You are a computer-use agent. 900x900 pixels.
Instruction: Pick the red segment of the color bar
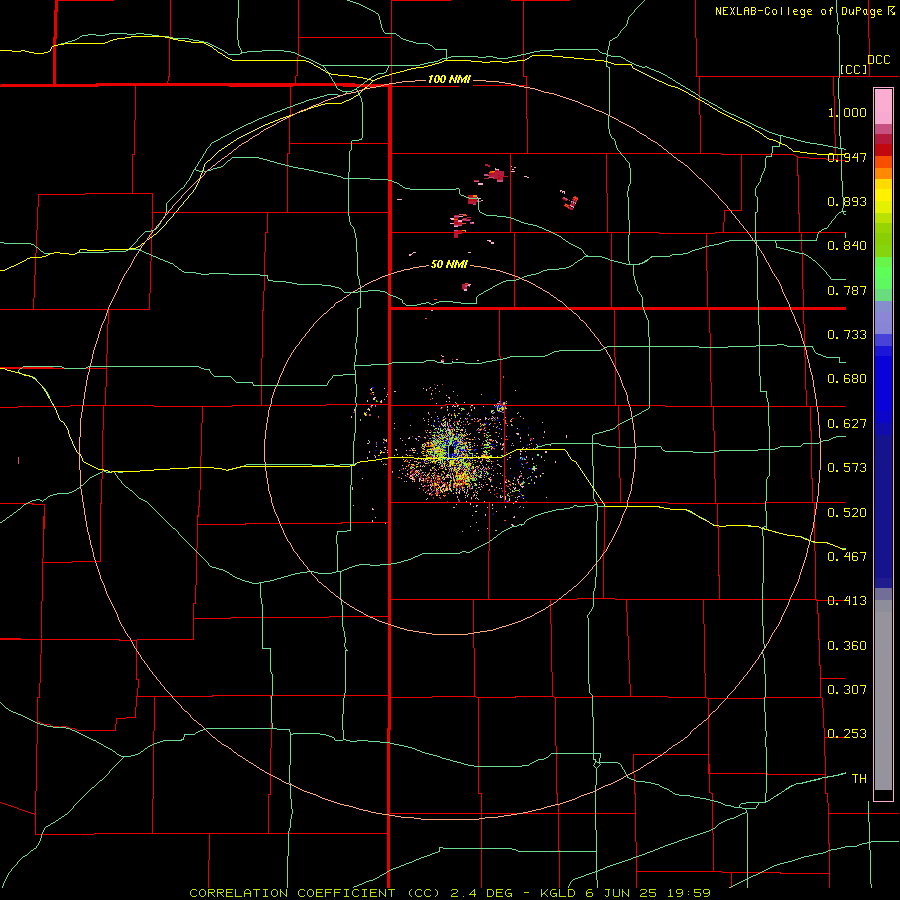[x=883, y=149]
